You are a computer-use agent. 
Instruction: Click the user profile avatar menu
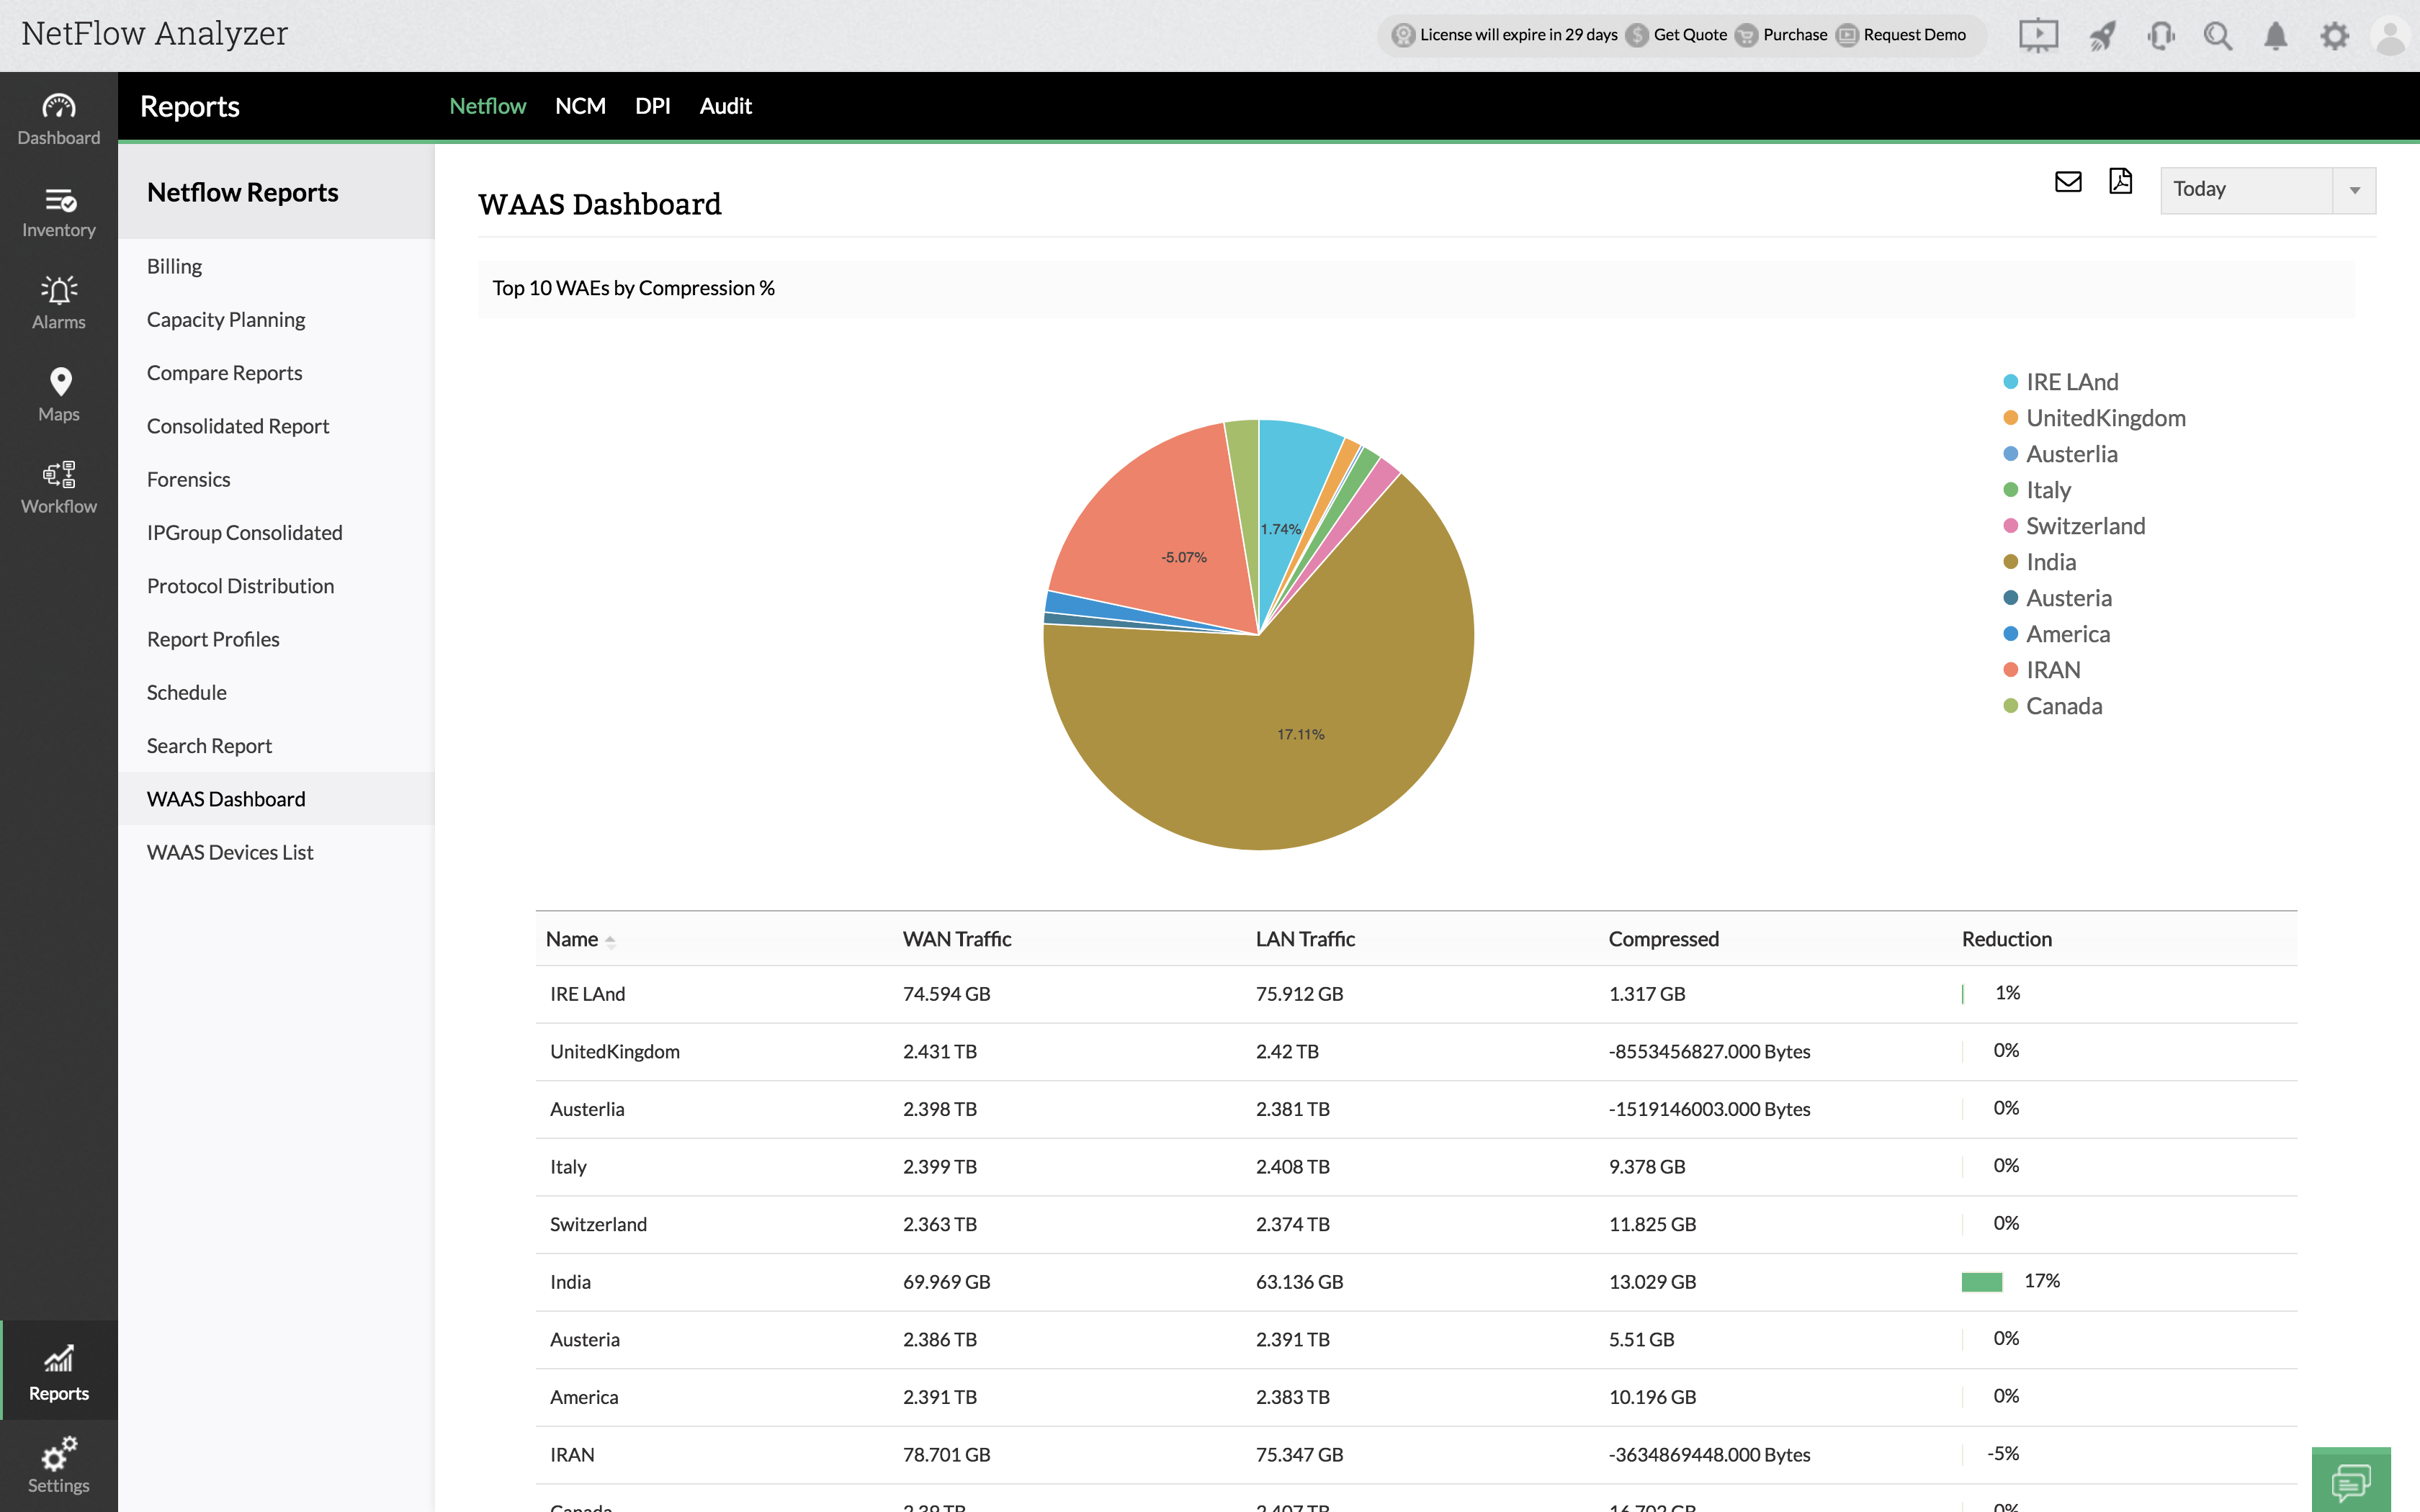click(x=2391, y=36)
